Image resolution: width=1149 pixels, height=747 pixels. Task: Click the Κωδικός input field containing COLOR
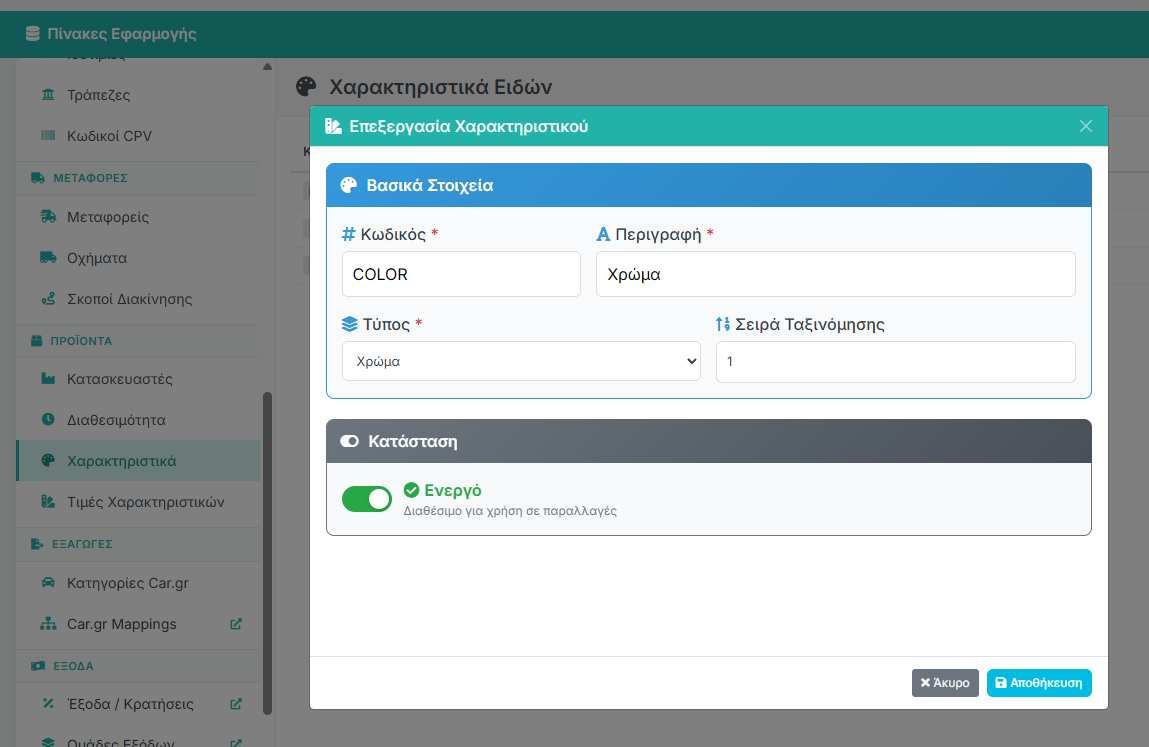(x=462, y=274)
